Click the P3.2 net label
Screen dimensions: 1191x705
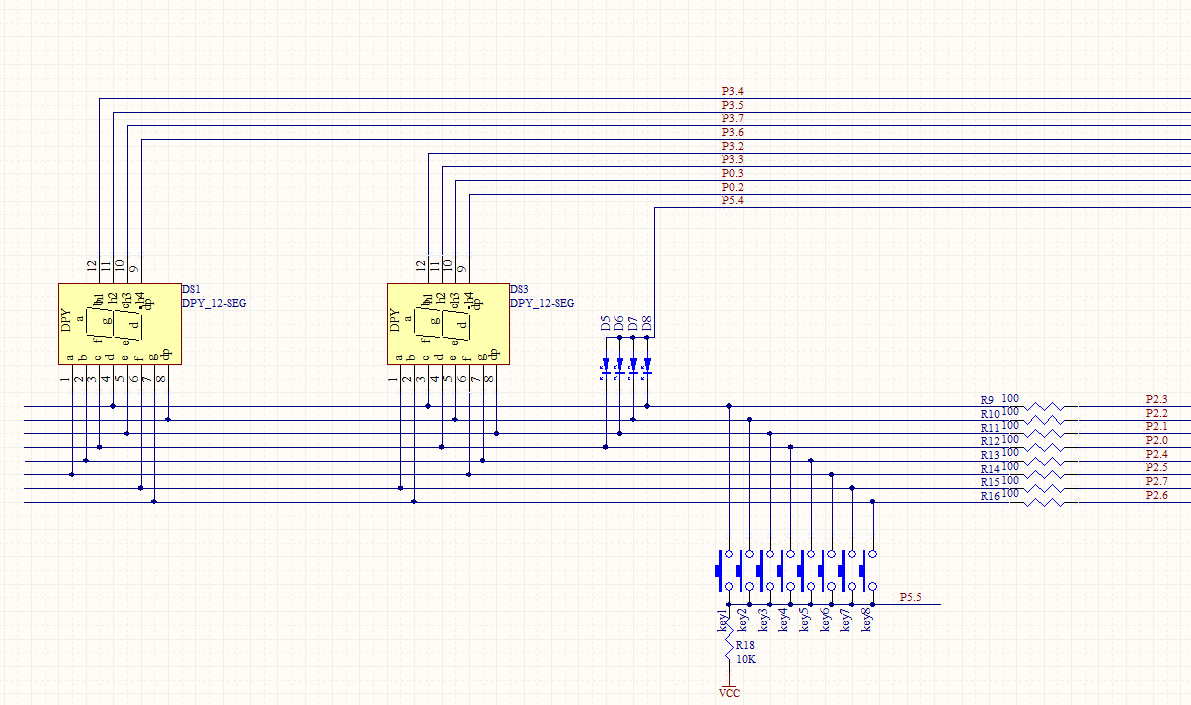pyautogui.click(x=732, y=146)
